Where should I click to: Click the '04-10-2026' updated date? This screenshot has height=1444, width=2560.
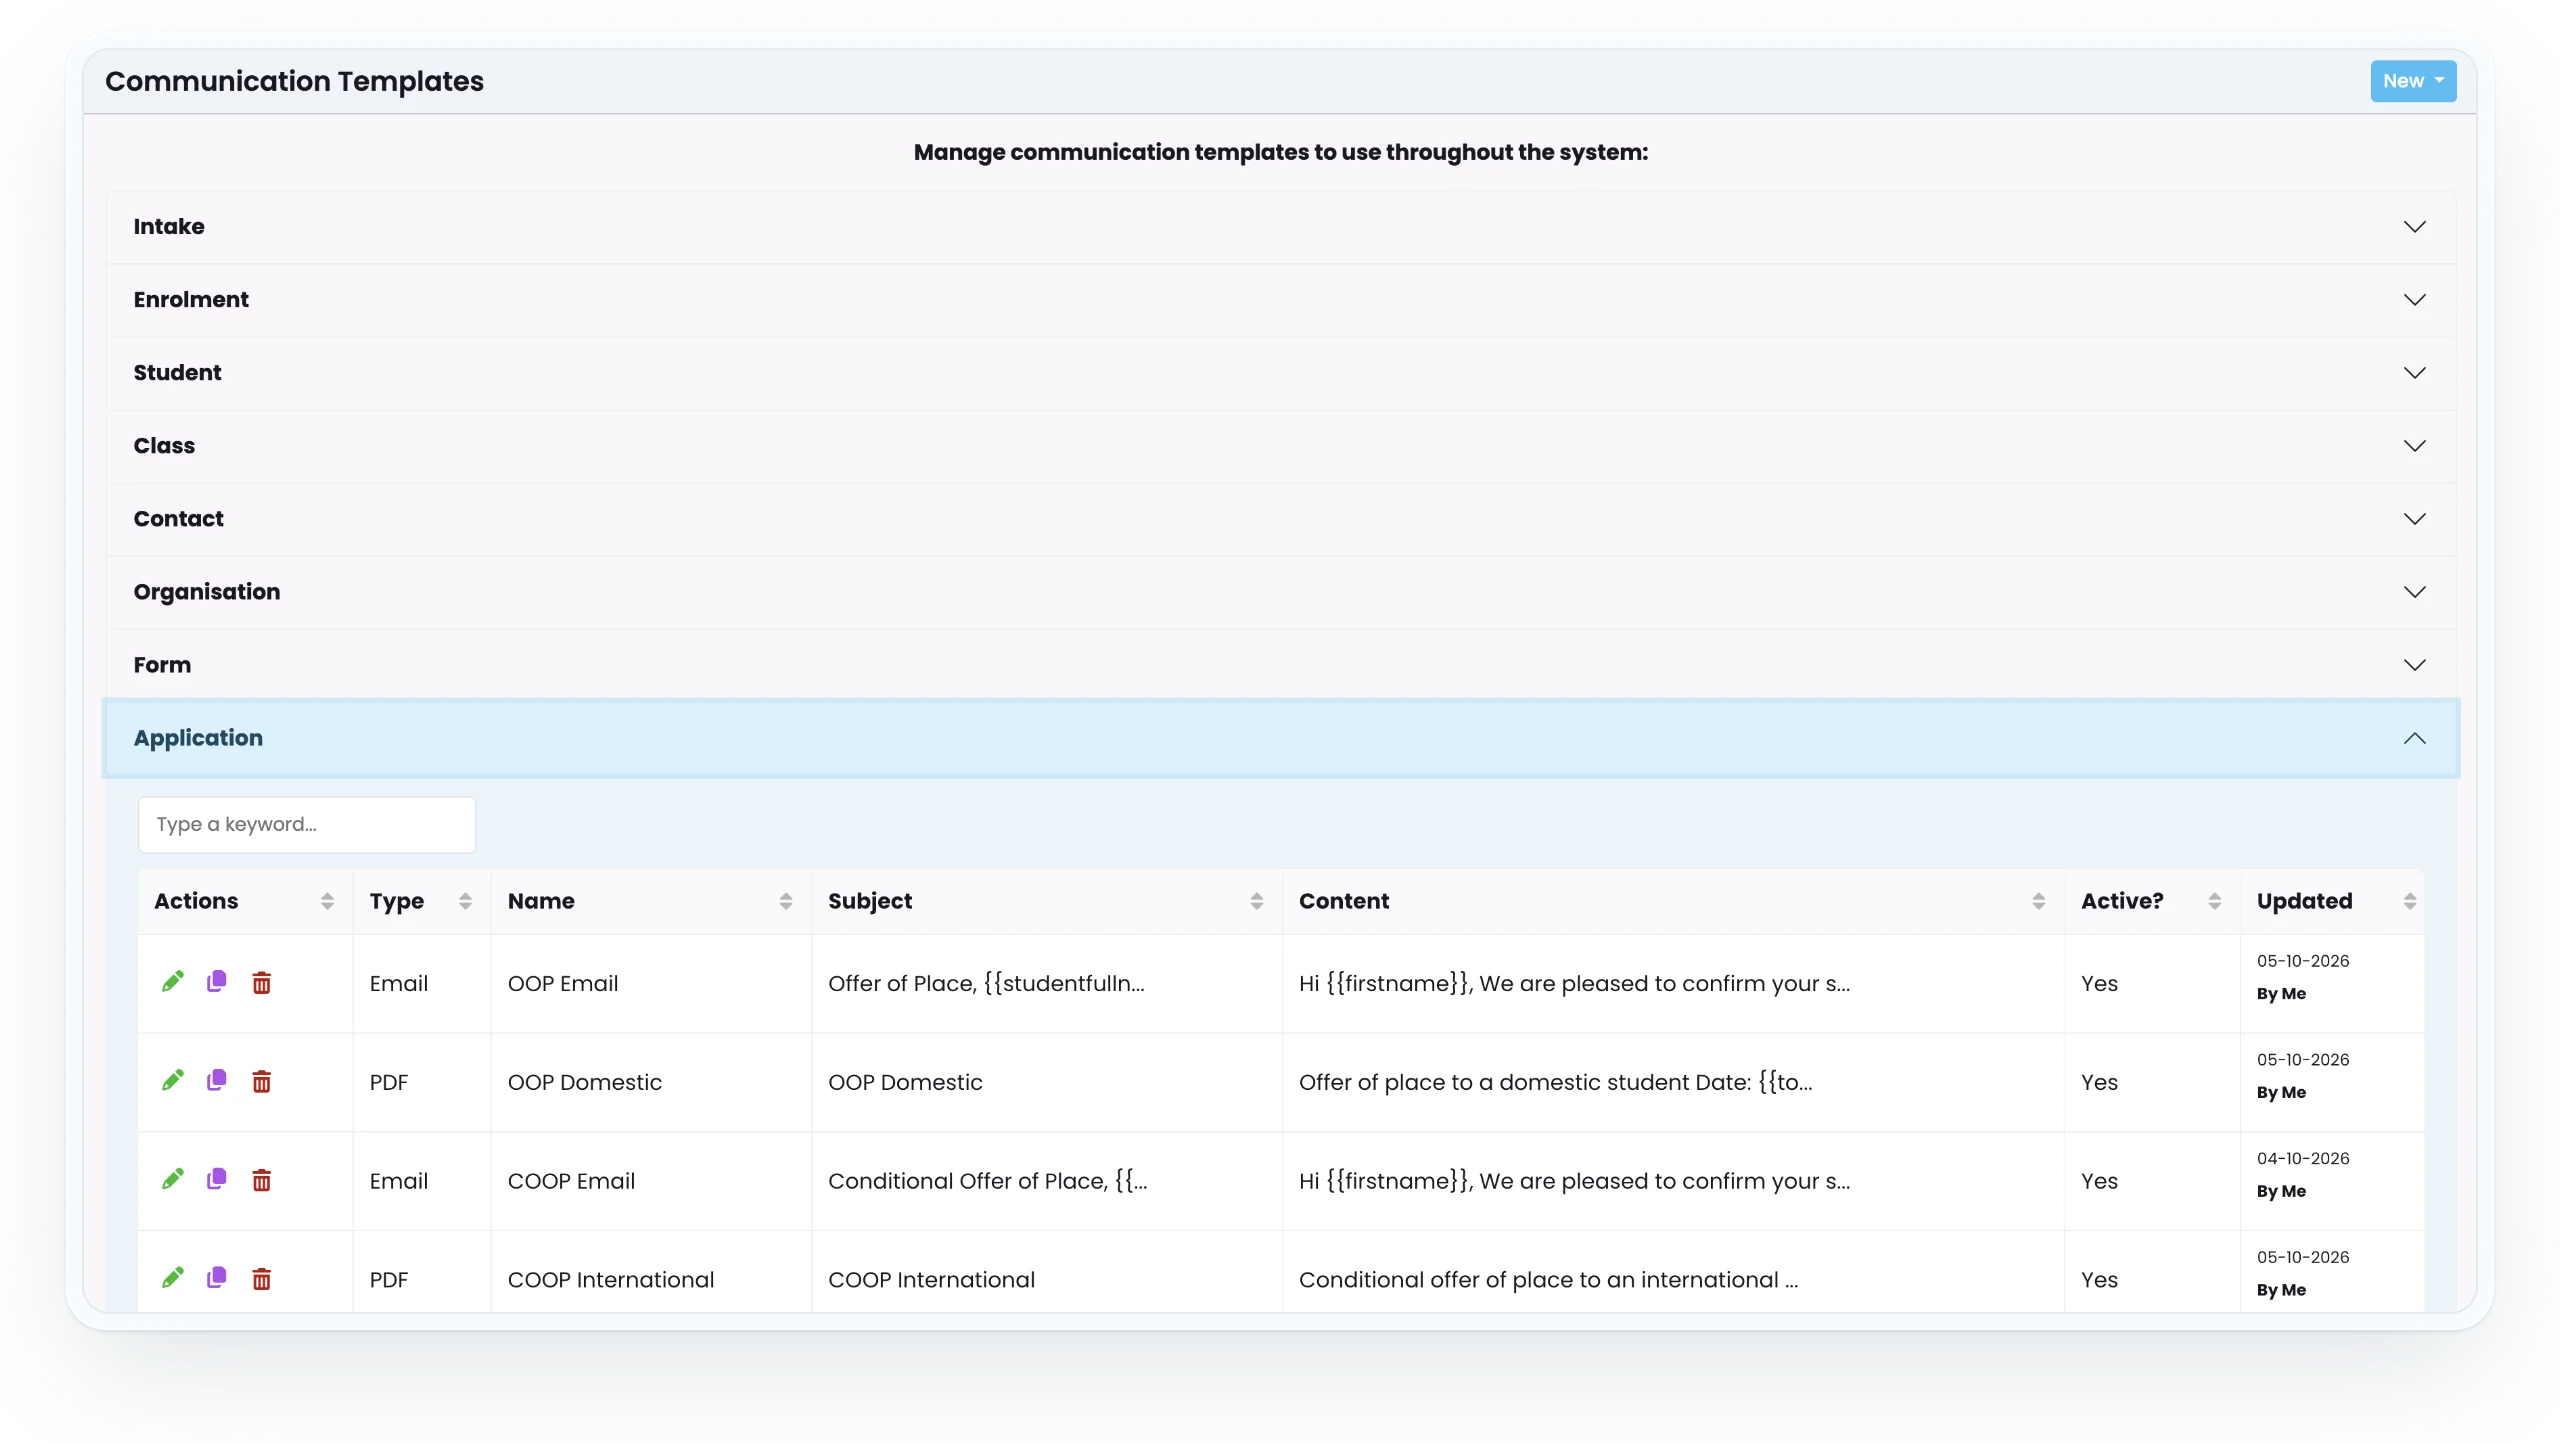(x=2303, y=1158)
